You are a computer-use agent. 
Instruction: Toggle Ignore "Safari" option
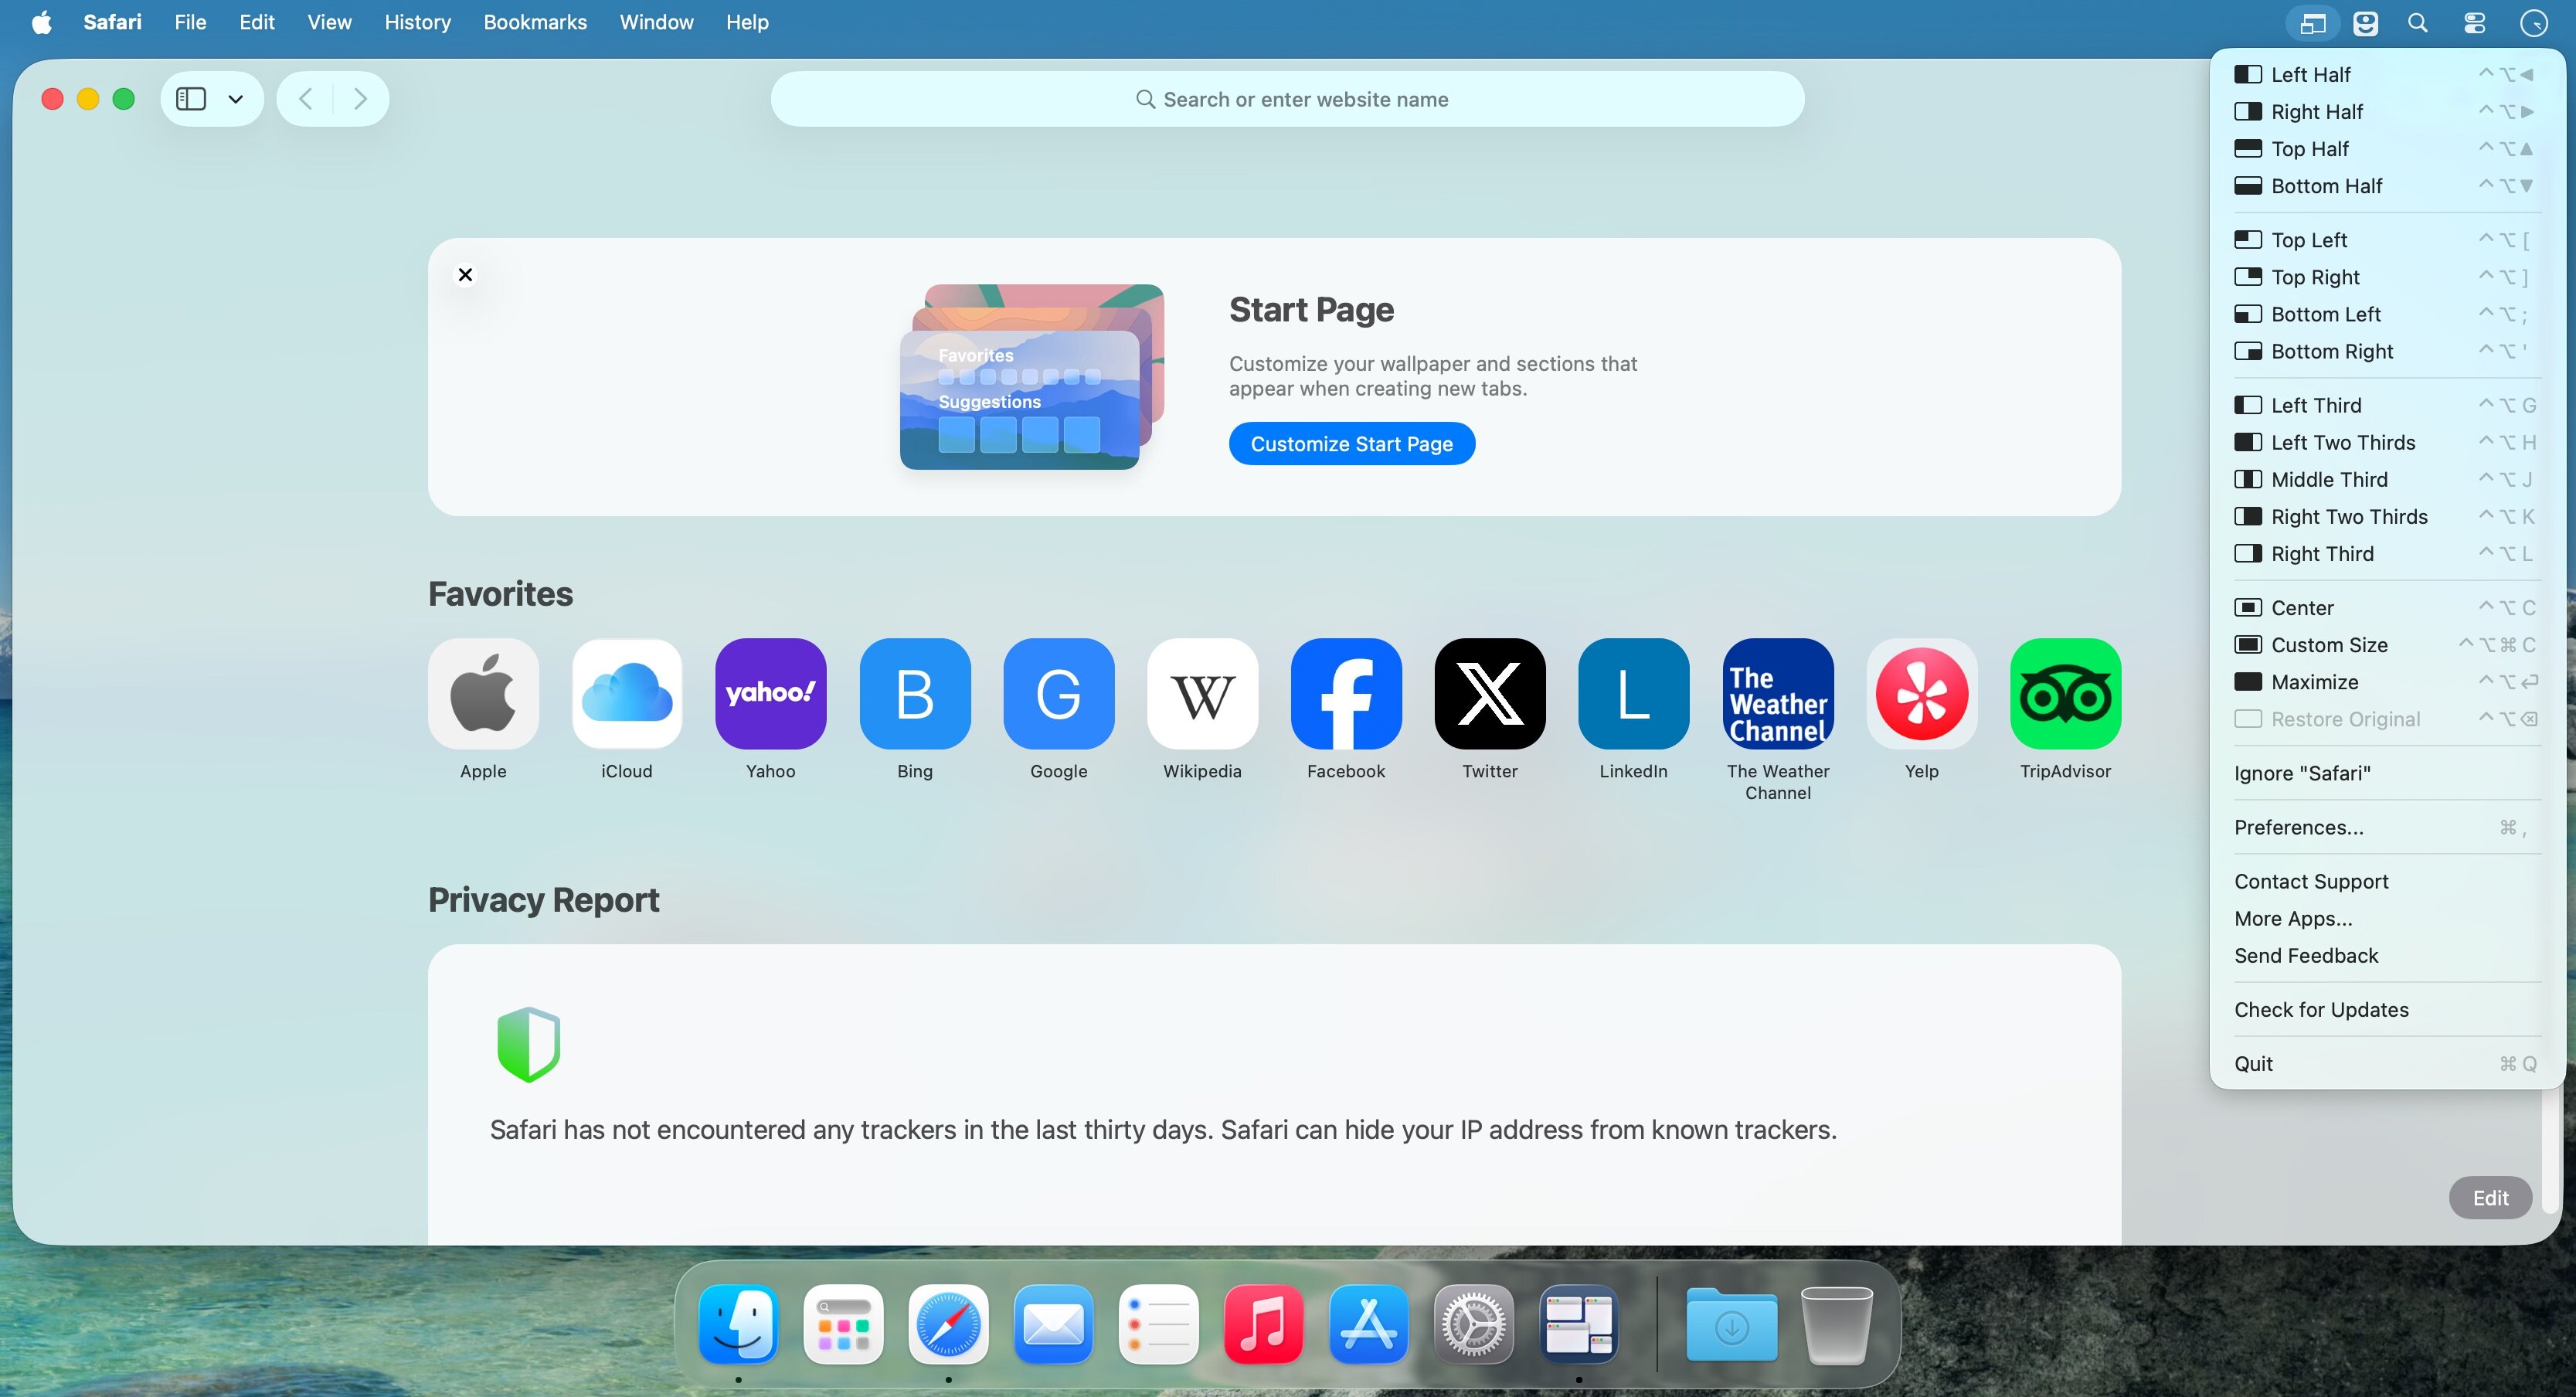tap(2302, 773)
